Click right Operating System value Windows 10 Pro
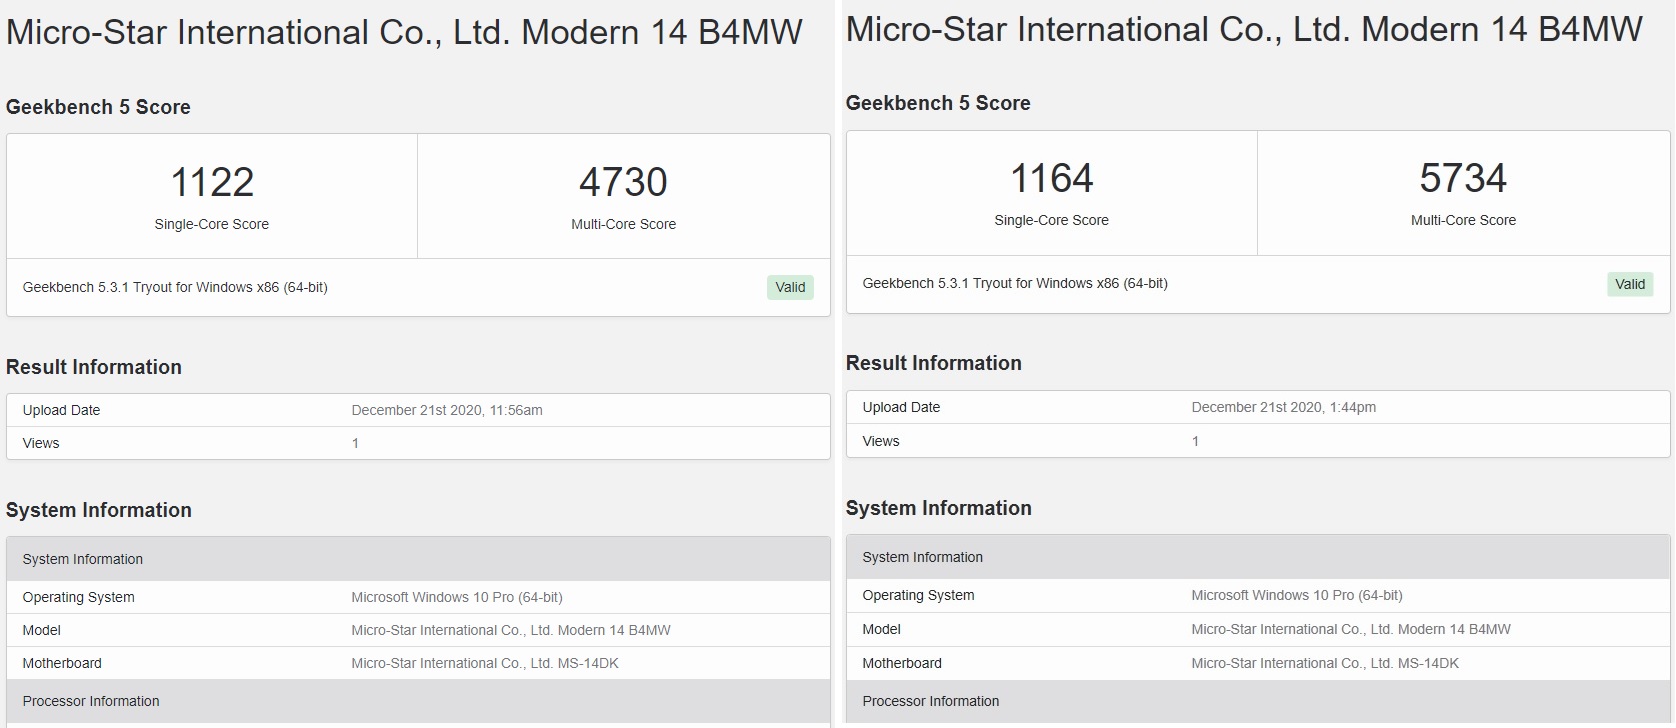 tap(1297, 595)
